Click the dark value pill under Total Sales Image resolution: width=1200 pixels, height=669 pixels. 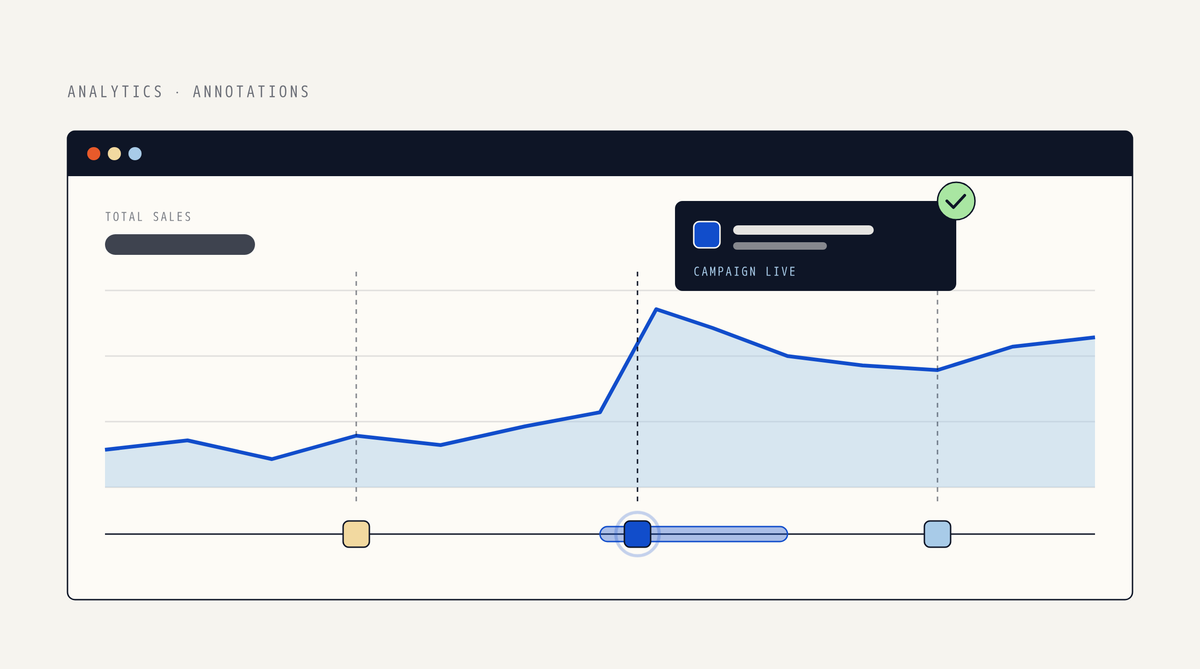(x=180, y=244)
